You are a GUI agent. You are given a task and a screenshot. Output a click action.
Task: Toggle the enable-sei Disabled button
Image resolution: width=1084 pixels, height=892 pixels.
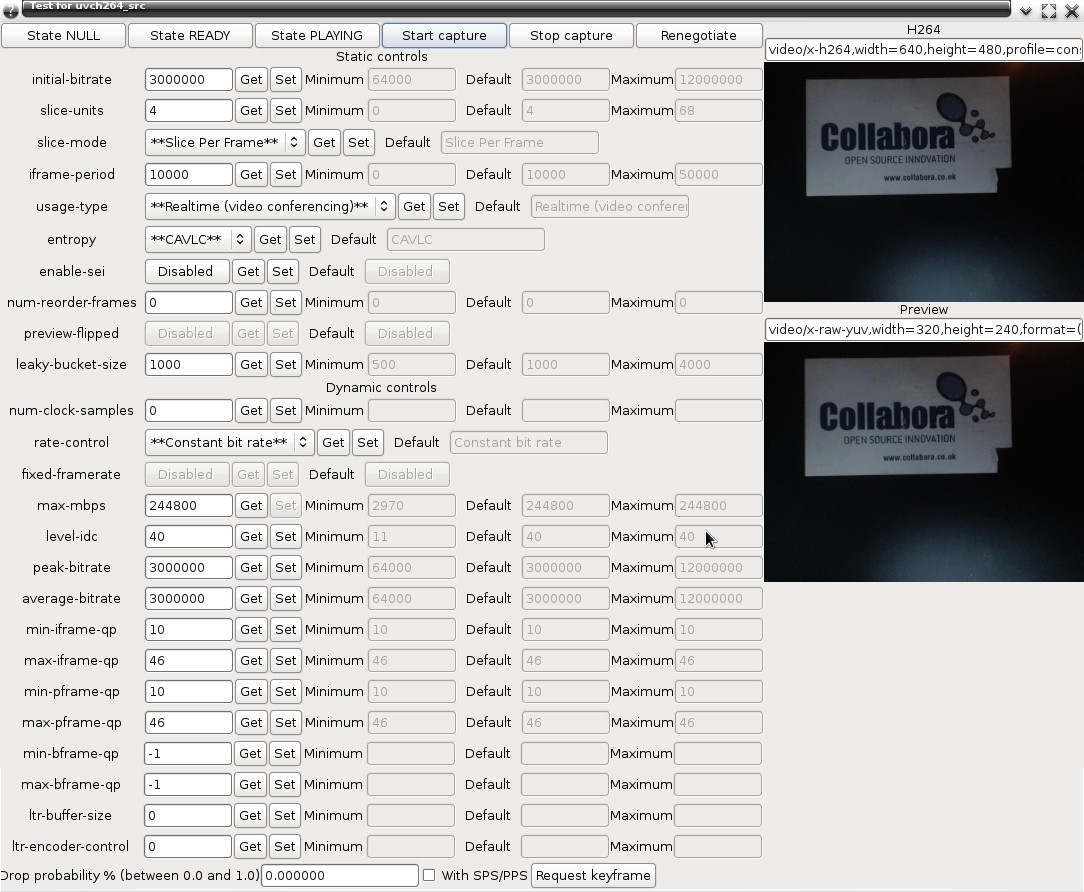186,271
